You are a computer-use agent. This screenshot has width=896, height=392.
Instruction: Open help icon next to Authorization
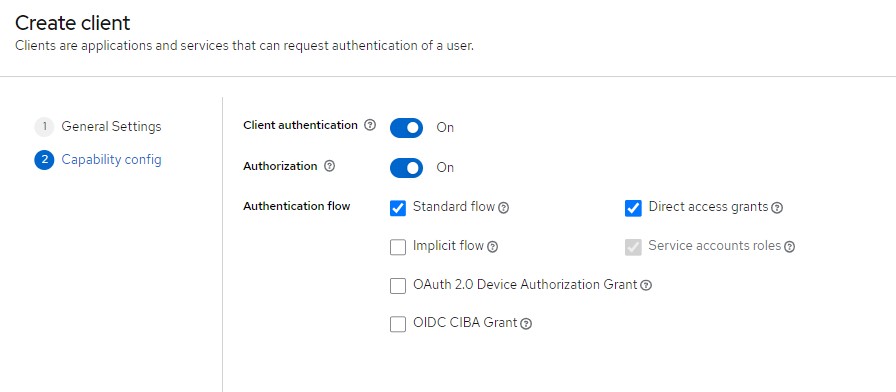[329, 166]
